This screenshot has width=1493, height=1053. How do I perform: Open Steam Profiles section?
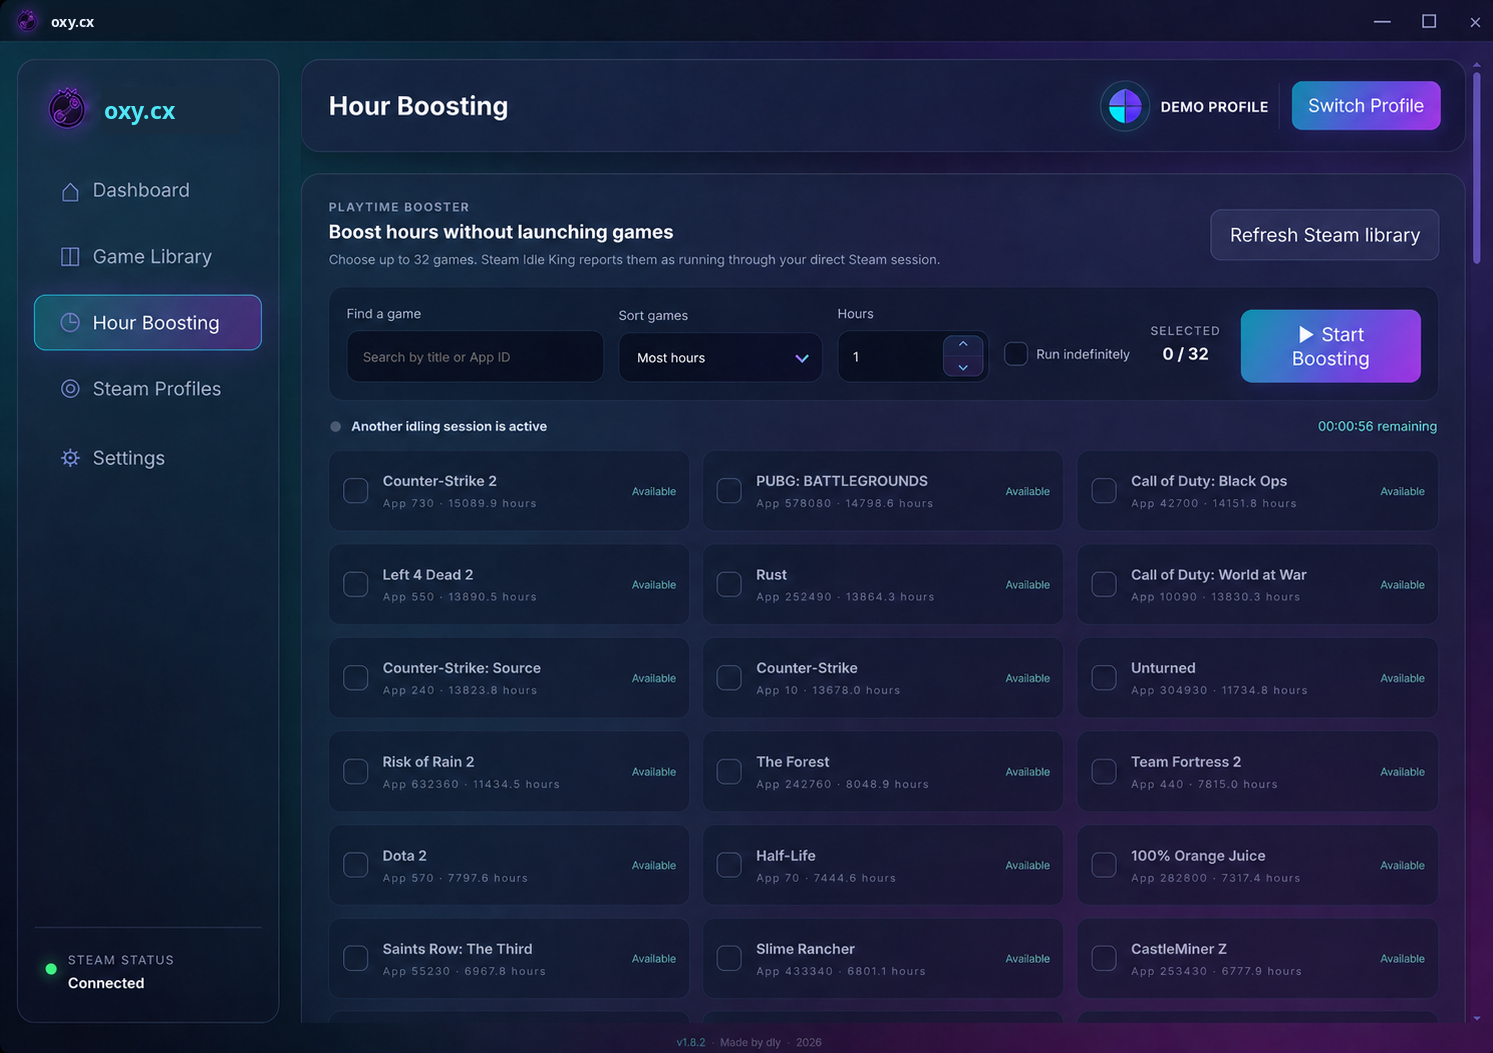148,389
